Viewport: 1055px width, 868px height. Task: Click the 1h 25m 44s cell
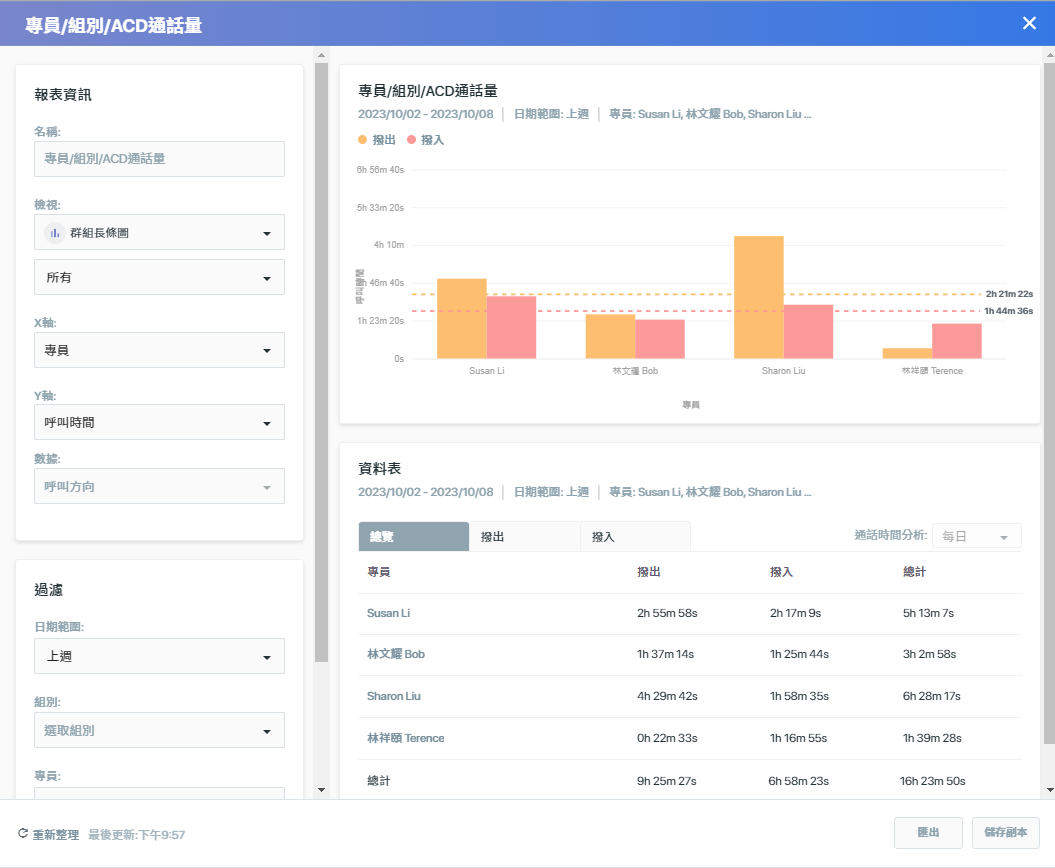click(799, 654)
